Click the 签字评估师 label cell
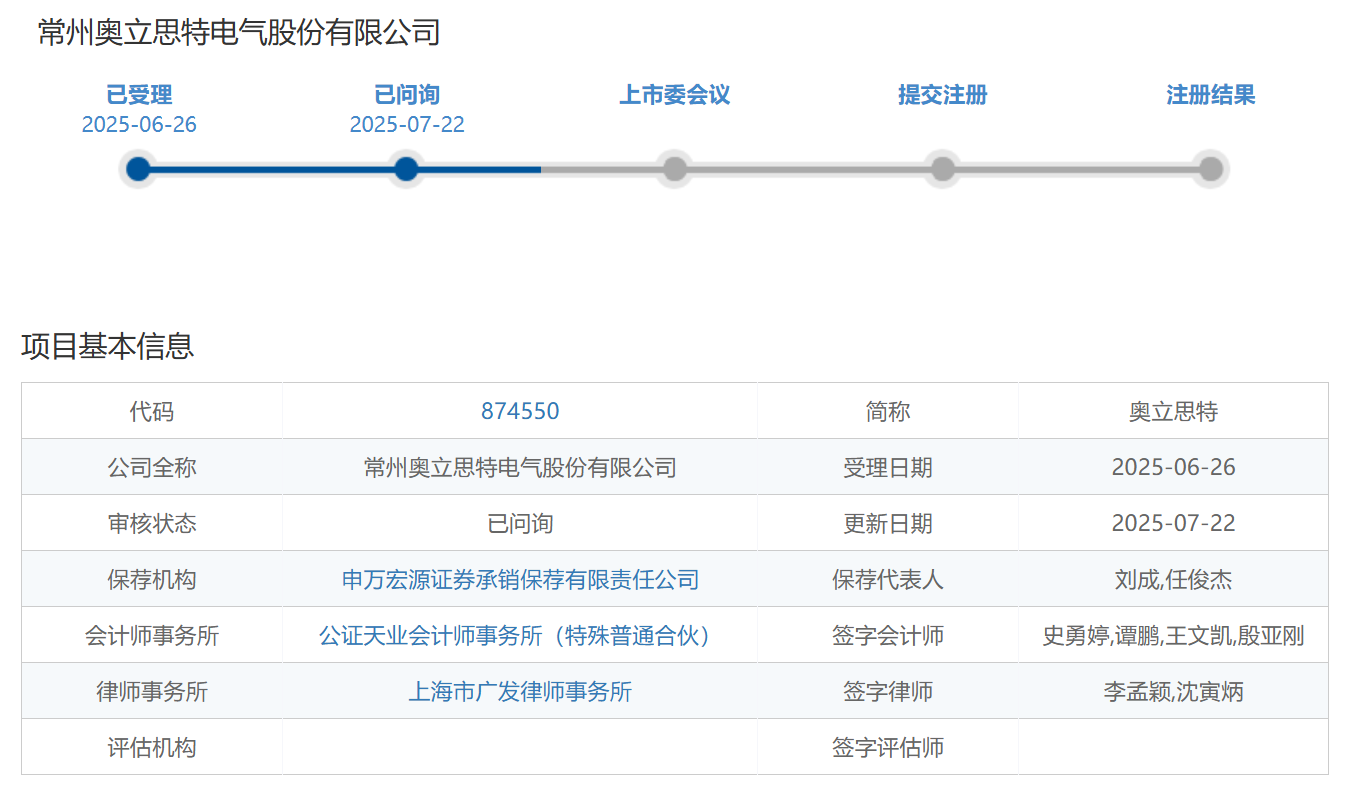This screenshot has width=1351, height=795. click(x=888, y=747)
